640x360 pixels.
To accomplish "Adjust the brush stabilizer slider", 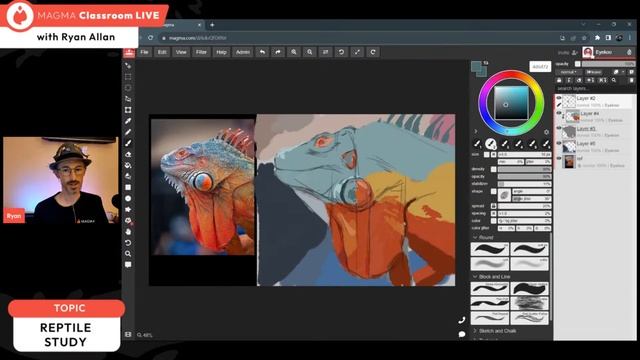I will 524,184.
